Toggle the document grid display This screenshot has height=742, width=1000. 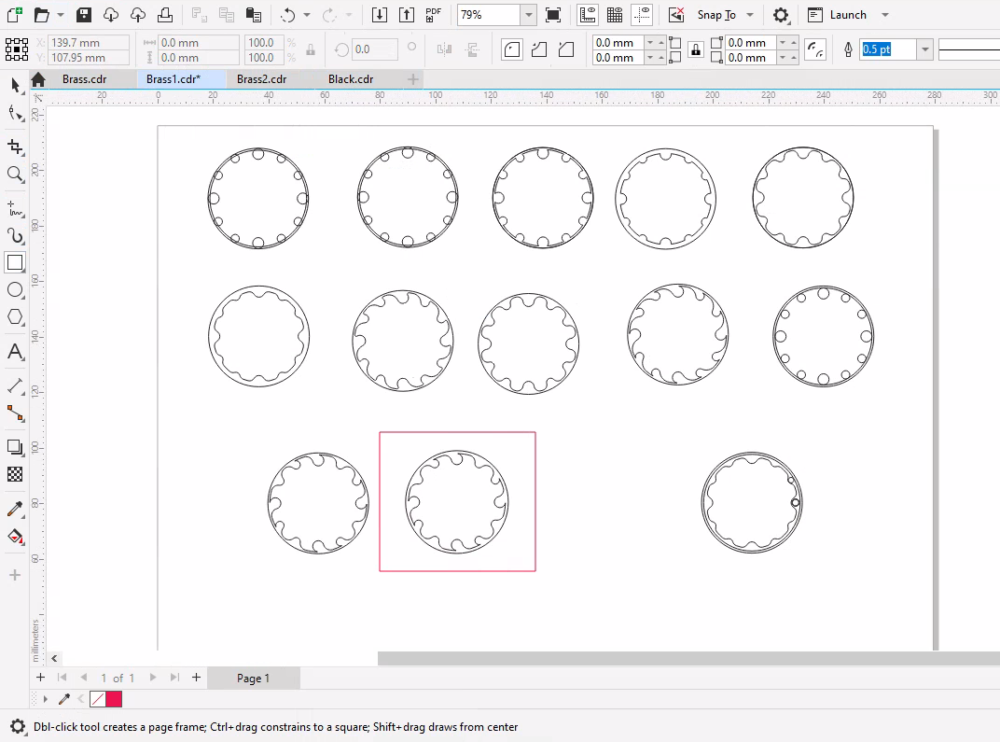point(614,14)
